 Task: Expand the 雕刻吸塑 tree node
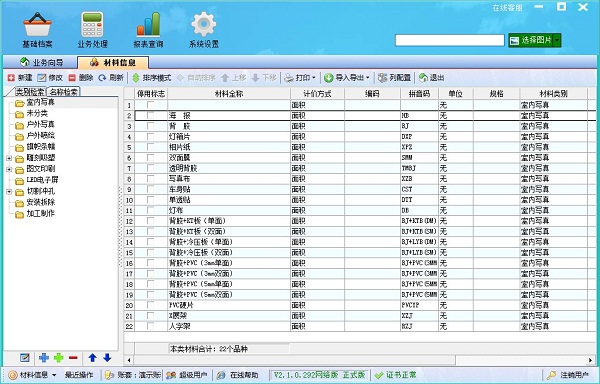pyautogui.click(x=9, y=158)
